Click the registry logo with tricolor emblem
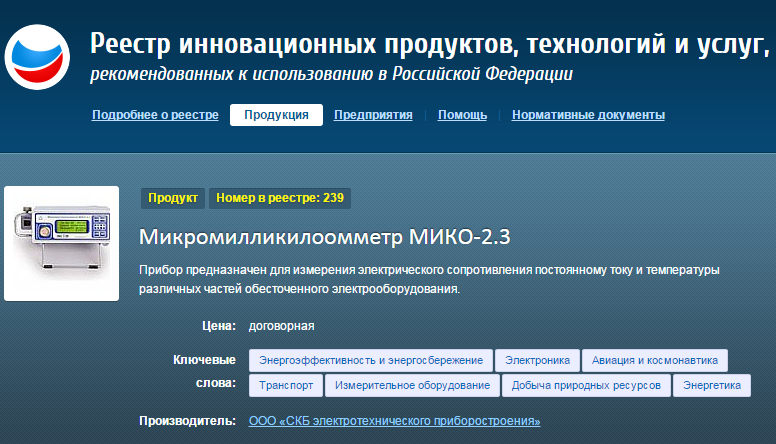The width and height of the screenshot is (776, 444). point(37,57)
